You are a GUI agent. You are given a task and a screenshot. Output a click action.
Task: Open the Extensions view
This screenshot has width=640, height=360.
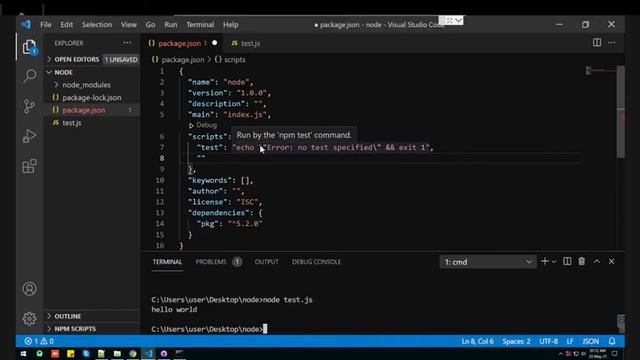pyautogui.click(x=29, y=166)
